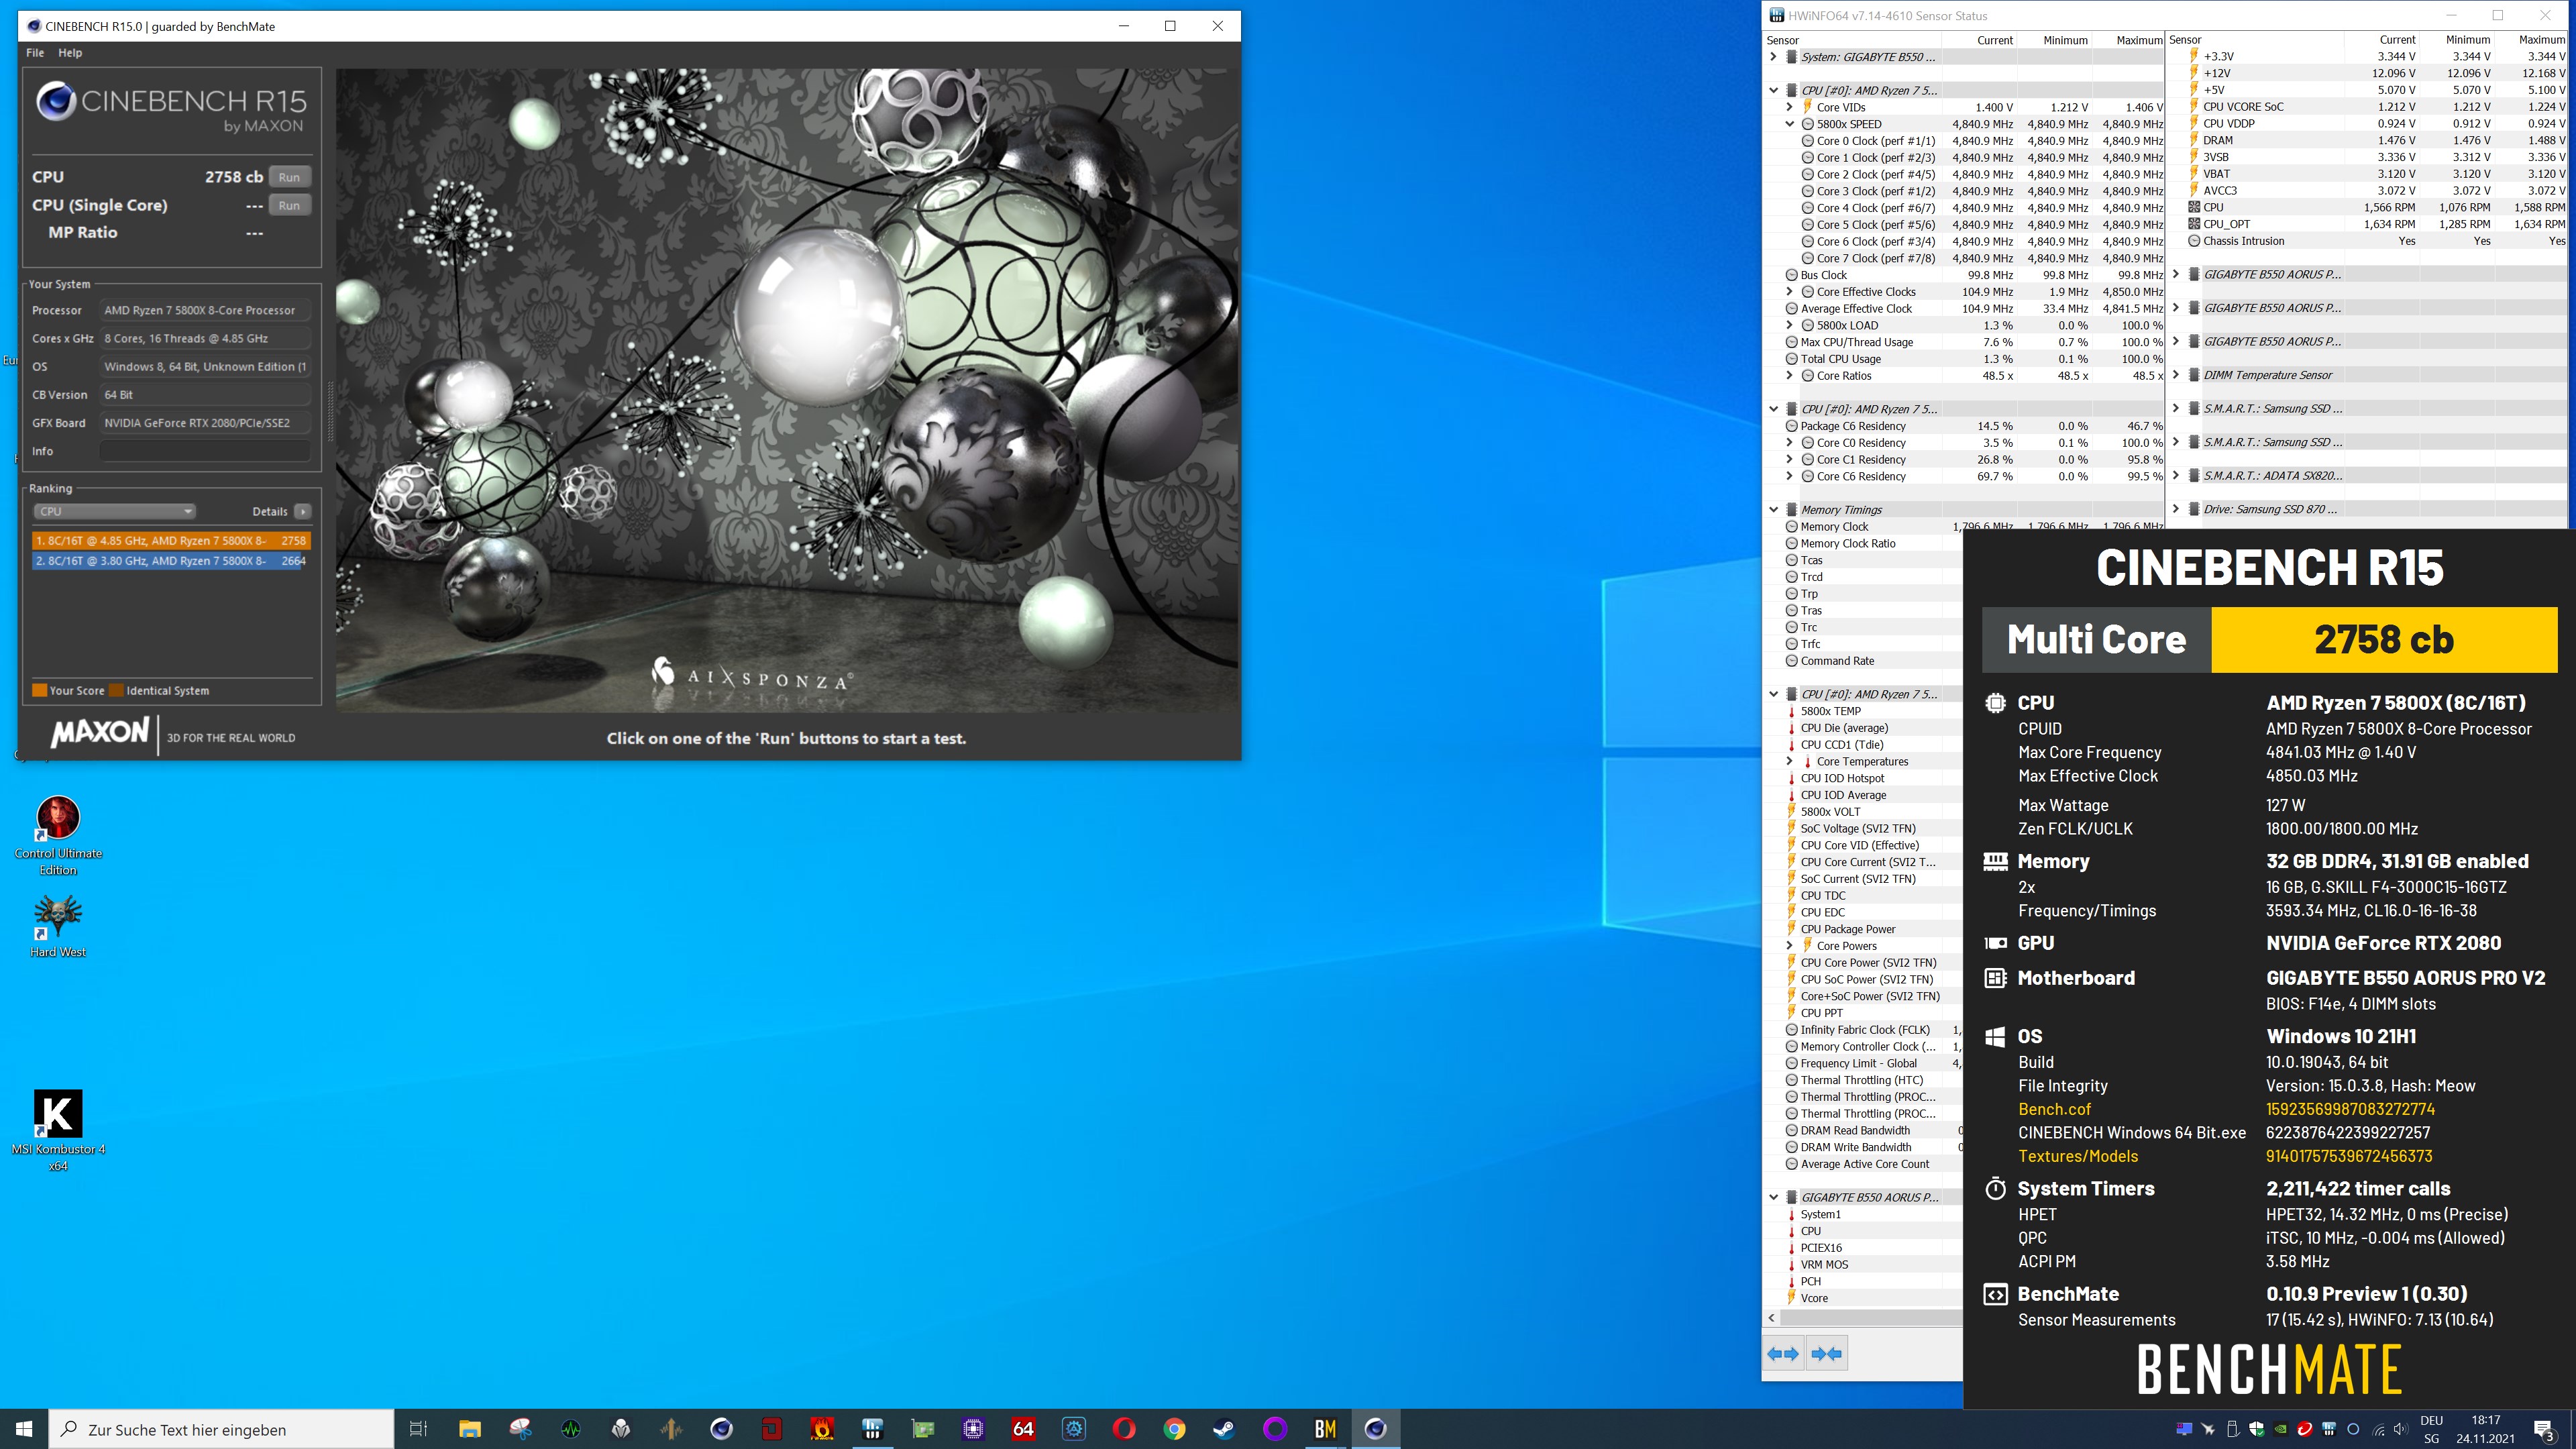Click the ranking Details arrow button
This screenshot has height=1449, width=2576.
pos(303,511)
